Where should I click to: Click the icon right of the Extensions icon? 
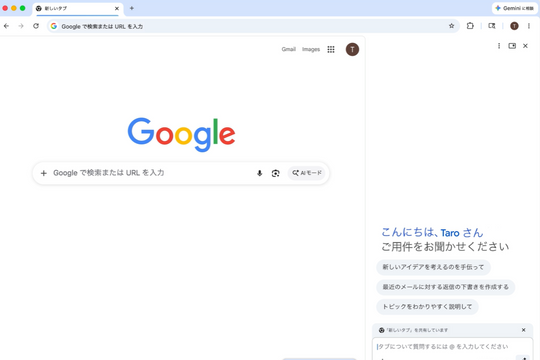(492, 26)
